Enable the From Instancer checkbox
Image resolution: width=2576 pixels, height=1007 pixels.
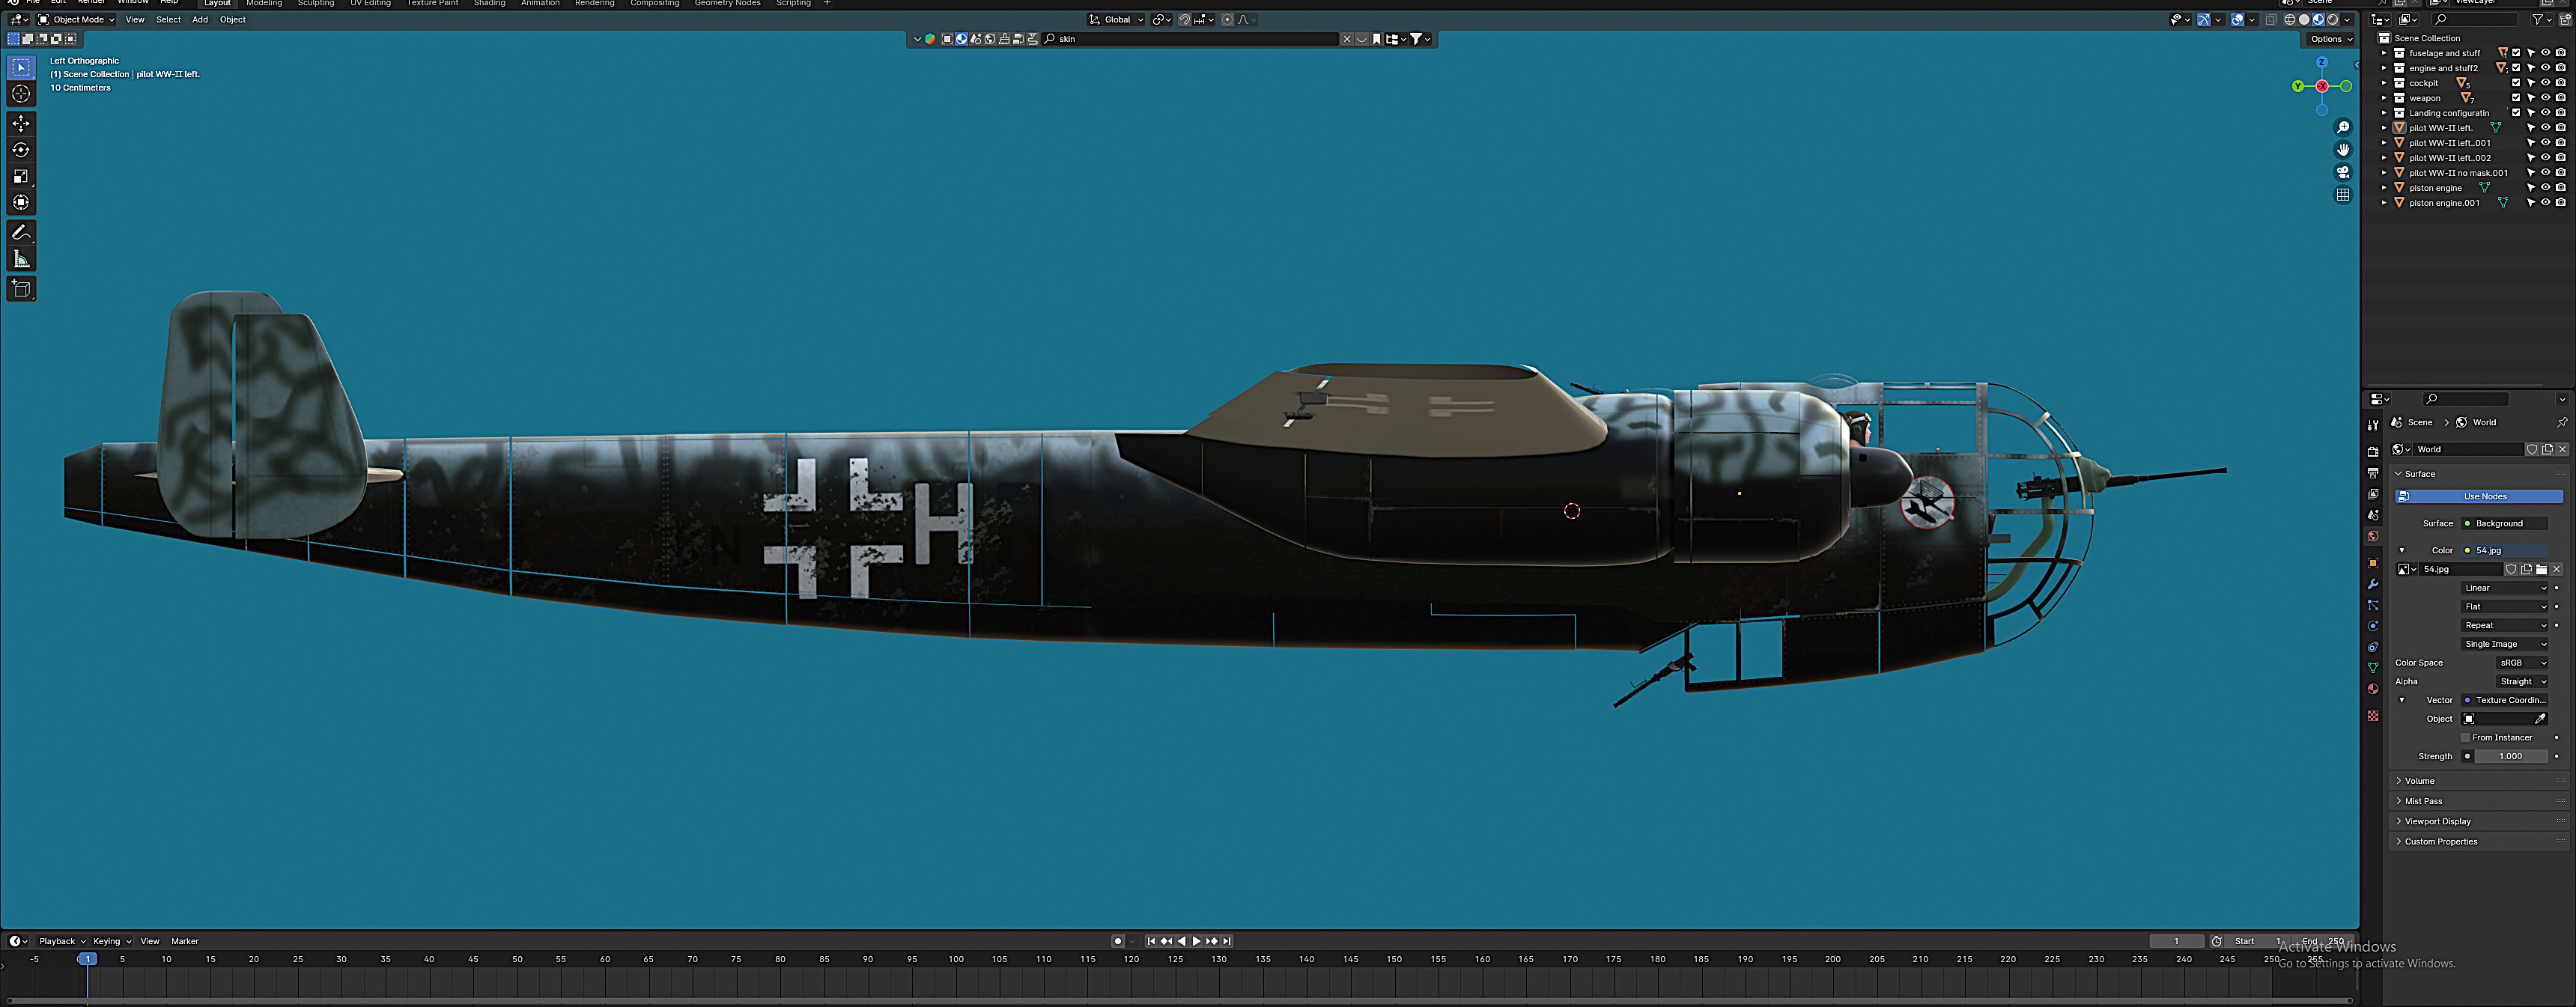[2466, 738]
